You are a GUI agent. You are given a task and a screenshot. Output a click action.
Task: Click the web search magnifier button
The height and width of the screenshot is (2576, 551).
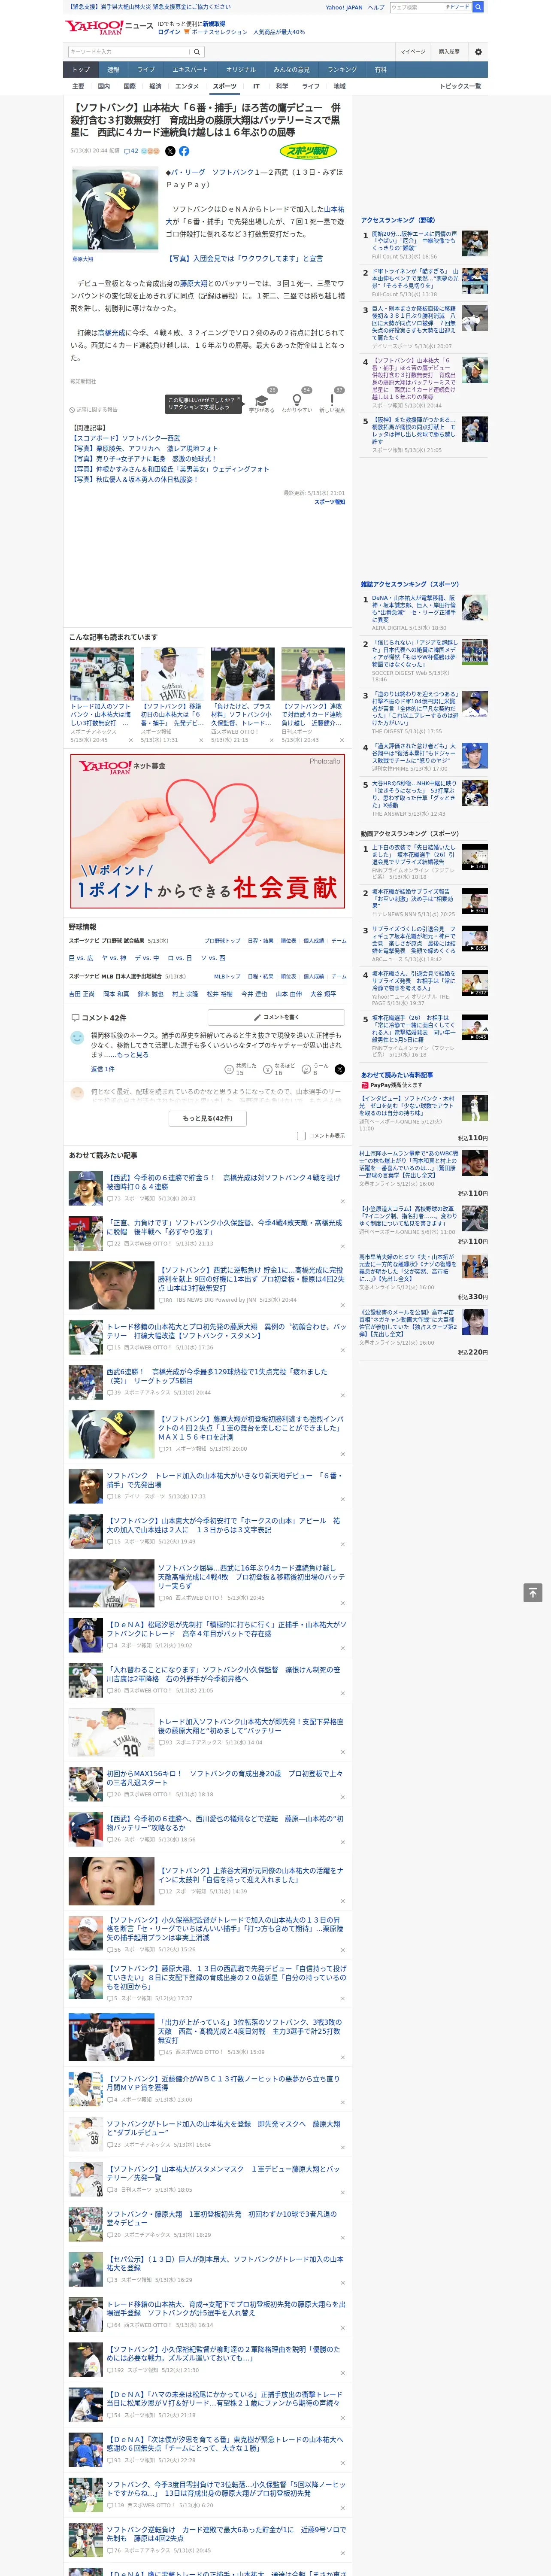point(478,7)
